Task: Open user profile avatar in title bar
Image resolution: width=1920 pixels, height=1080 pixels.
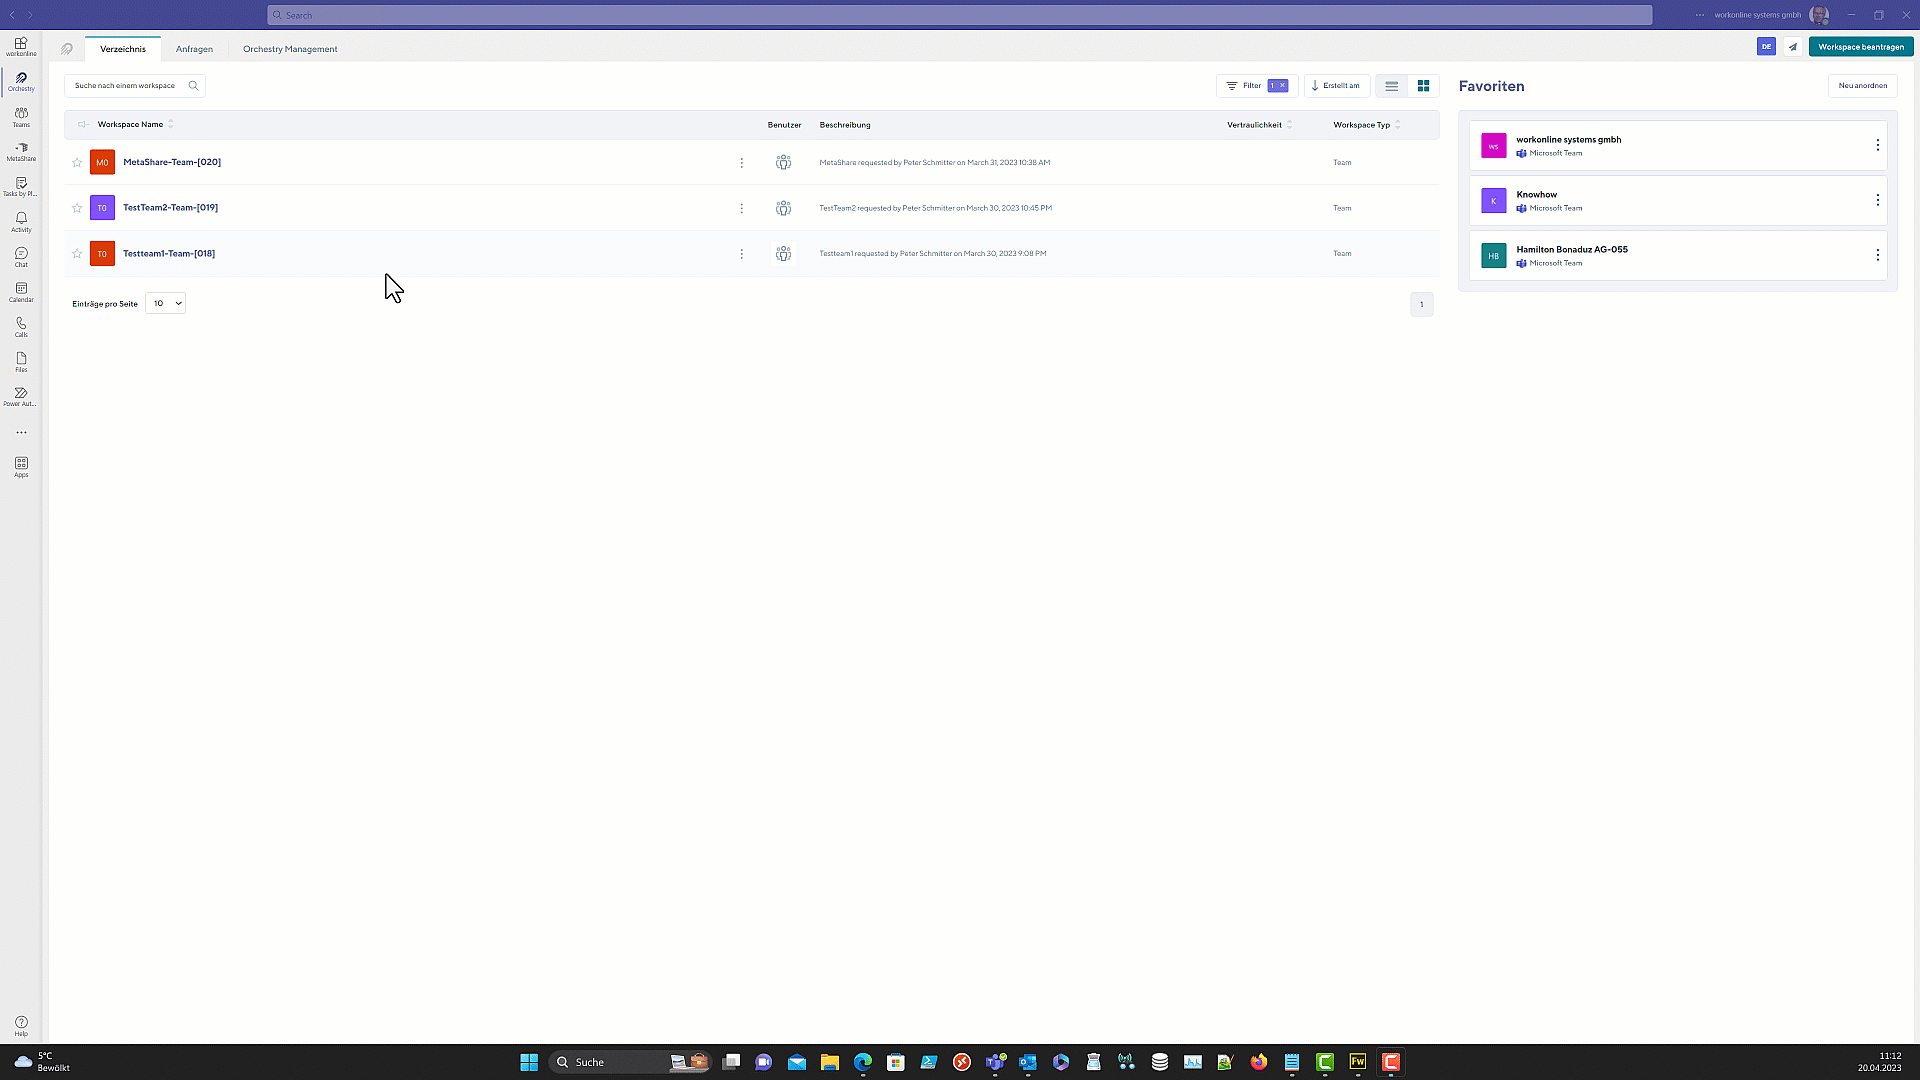Action: pos(1819,15)
